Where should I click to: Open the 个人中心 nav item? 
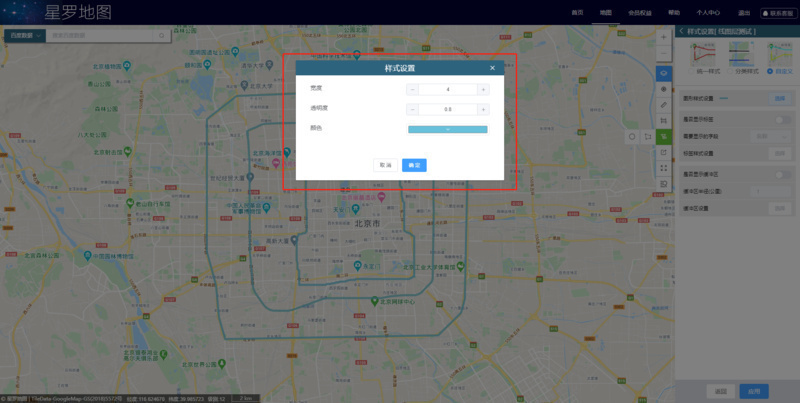click(708, 13)
